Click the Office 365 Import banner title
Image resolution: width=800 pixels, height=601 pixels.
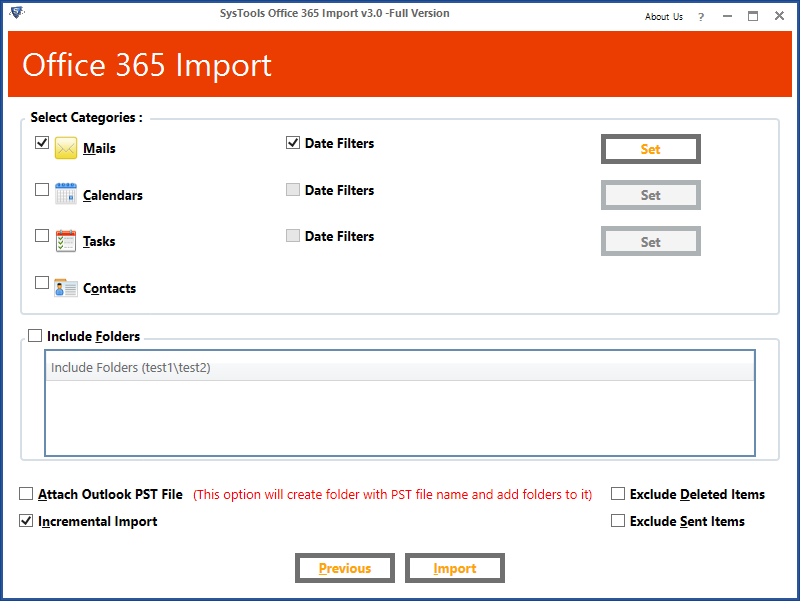(x=147, y=65)
